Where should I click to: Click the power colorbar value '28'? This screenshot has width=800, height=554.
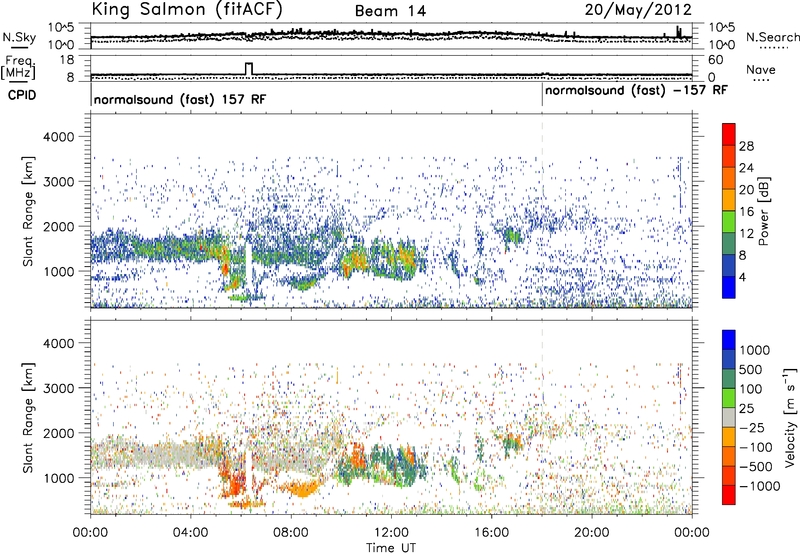[746, 146]
